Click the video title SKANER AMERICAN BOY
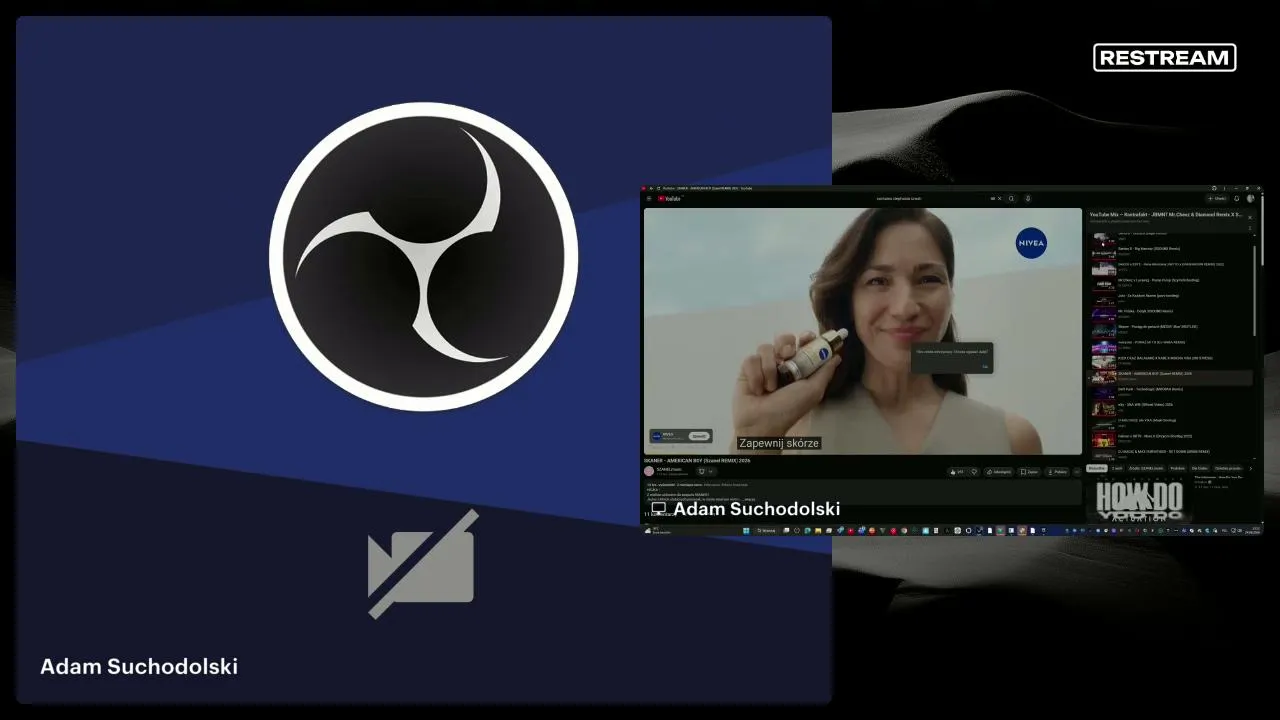The width and height of the screenshot is (1280, 720). click(697, 461)
